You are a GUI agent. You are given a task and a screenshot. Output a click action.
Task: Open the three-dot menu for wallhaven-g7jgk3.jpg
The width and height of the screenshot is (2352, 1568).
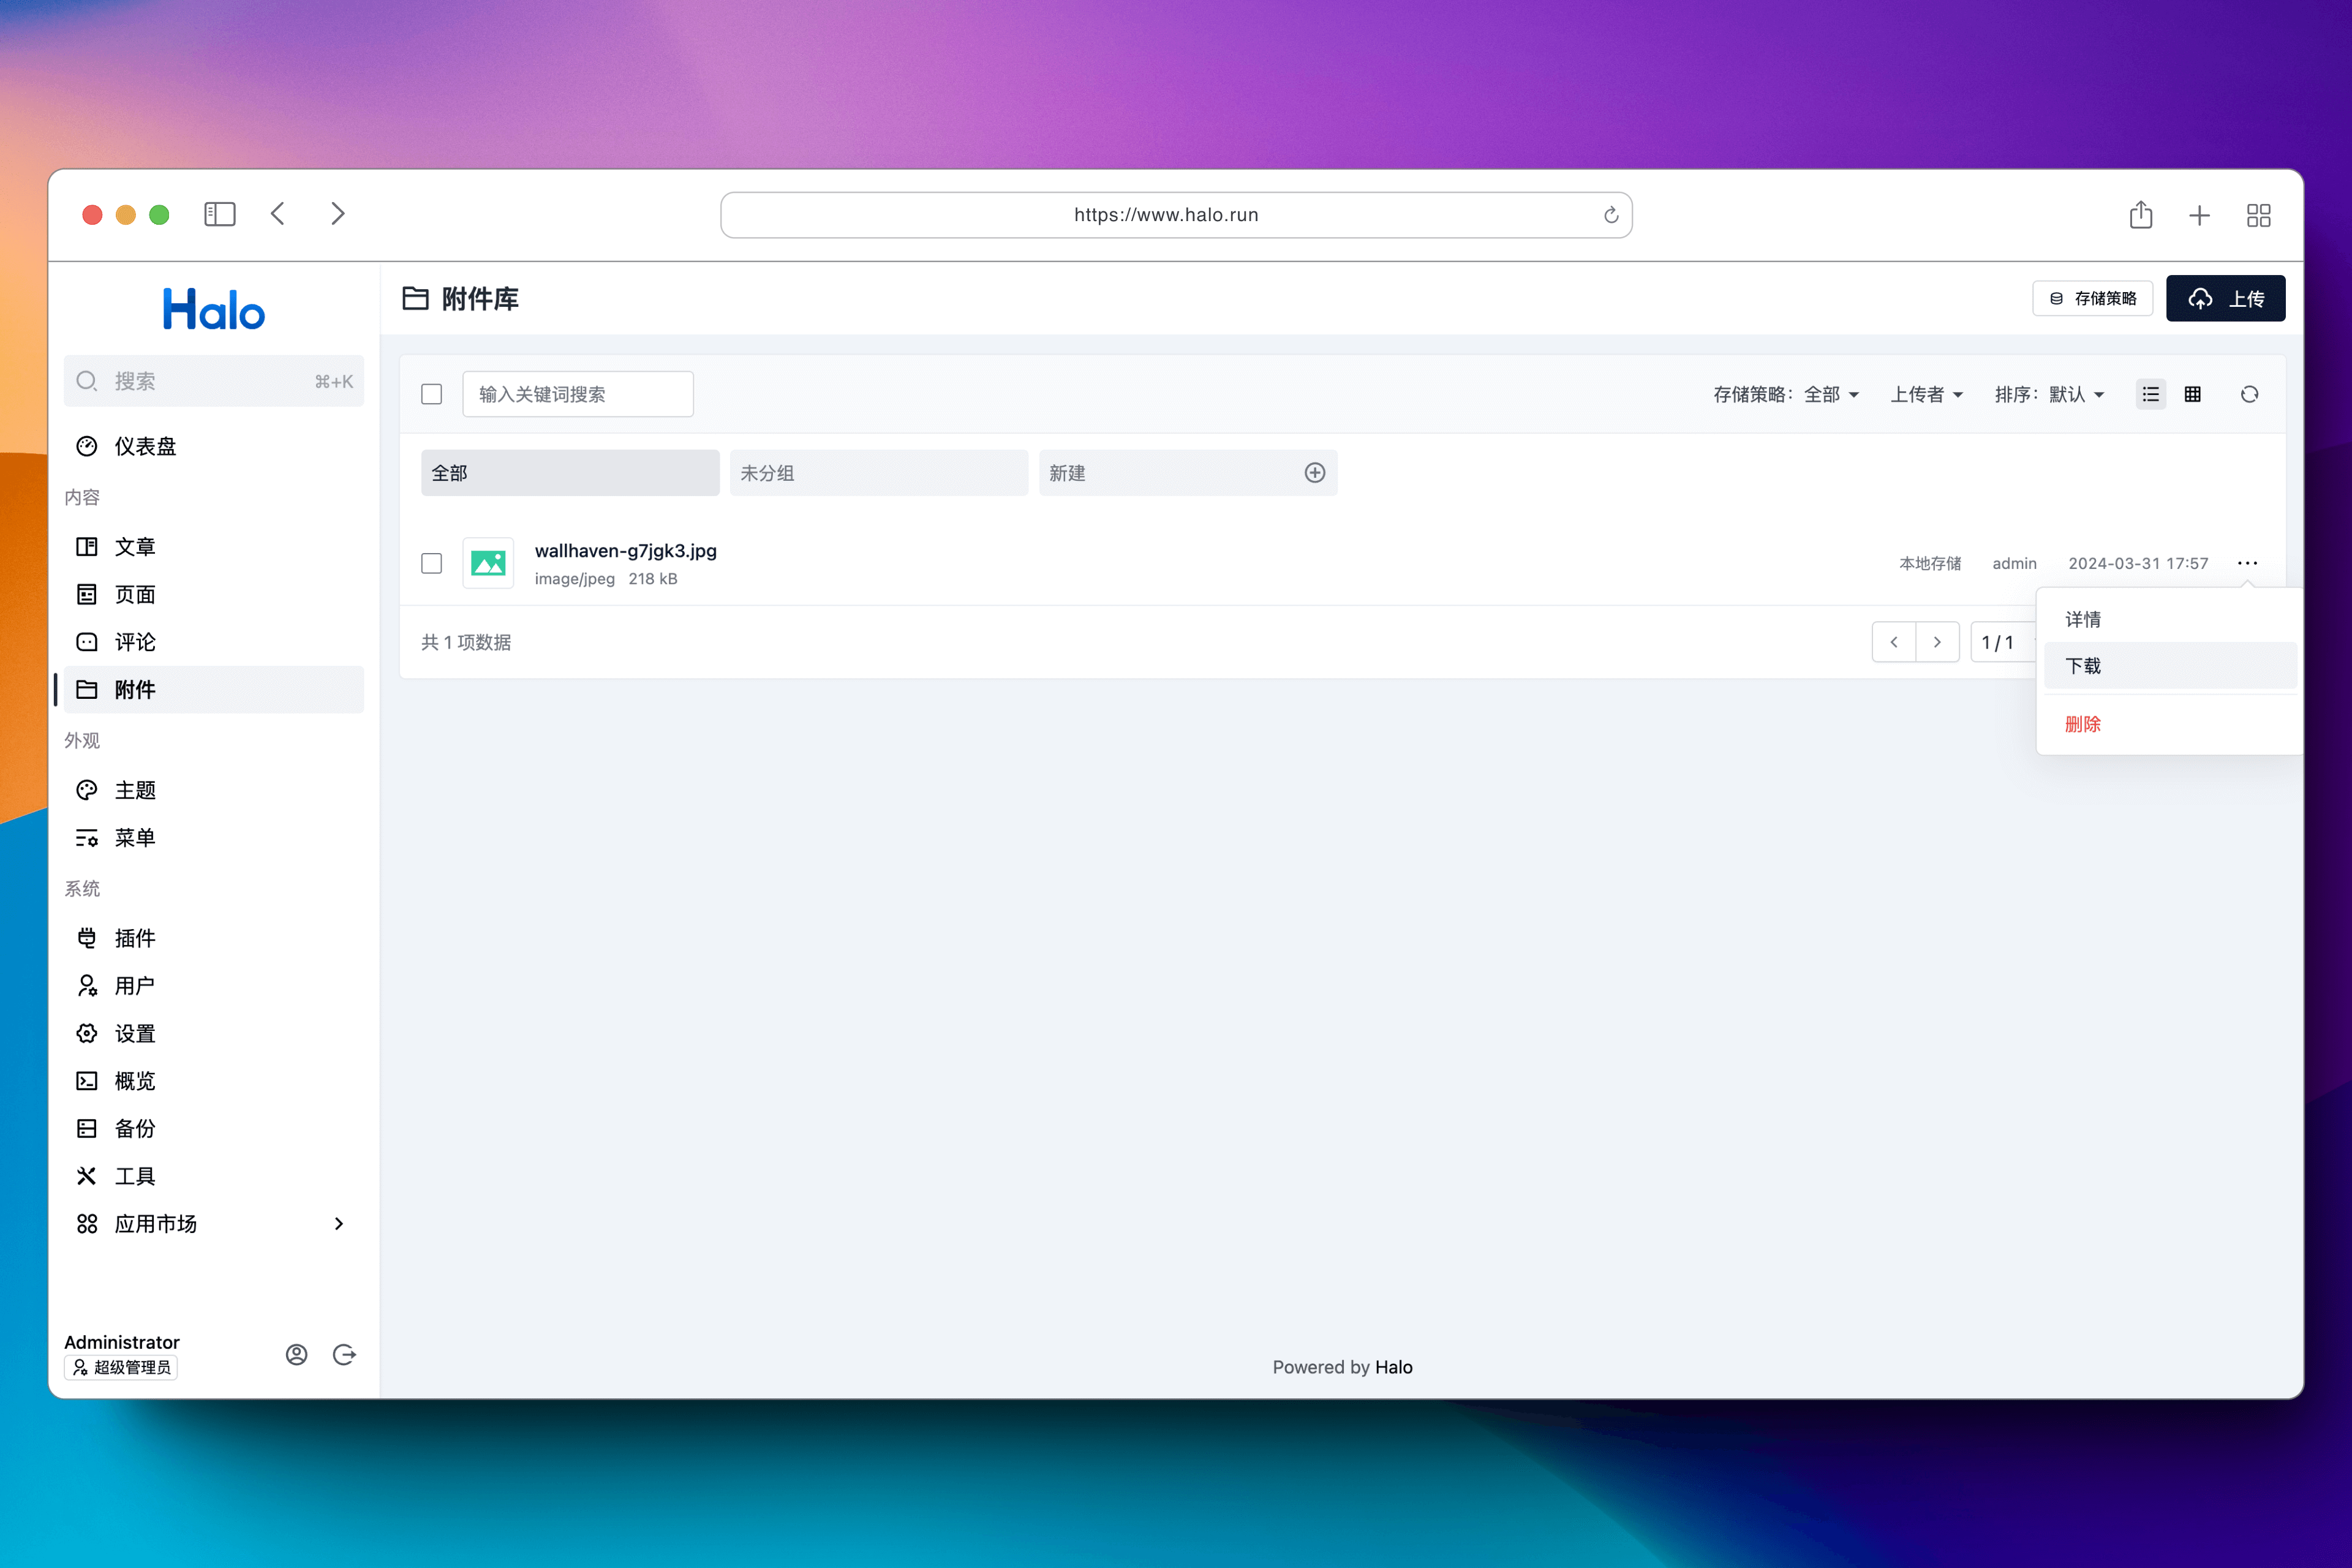[2247, 563]
